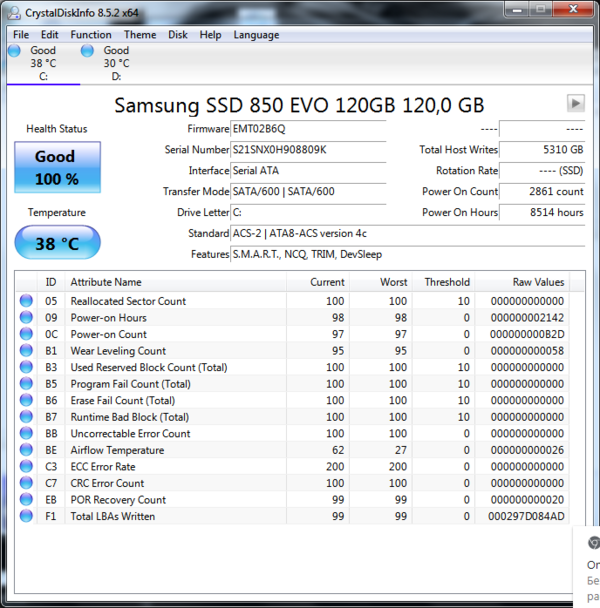Click Rotation Rate value ---- (SSD)
600x608 pixels.
(x=542, y=171)
